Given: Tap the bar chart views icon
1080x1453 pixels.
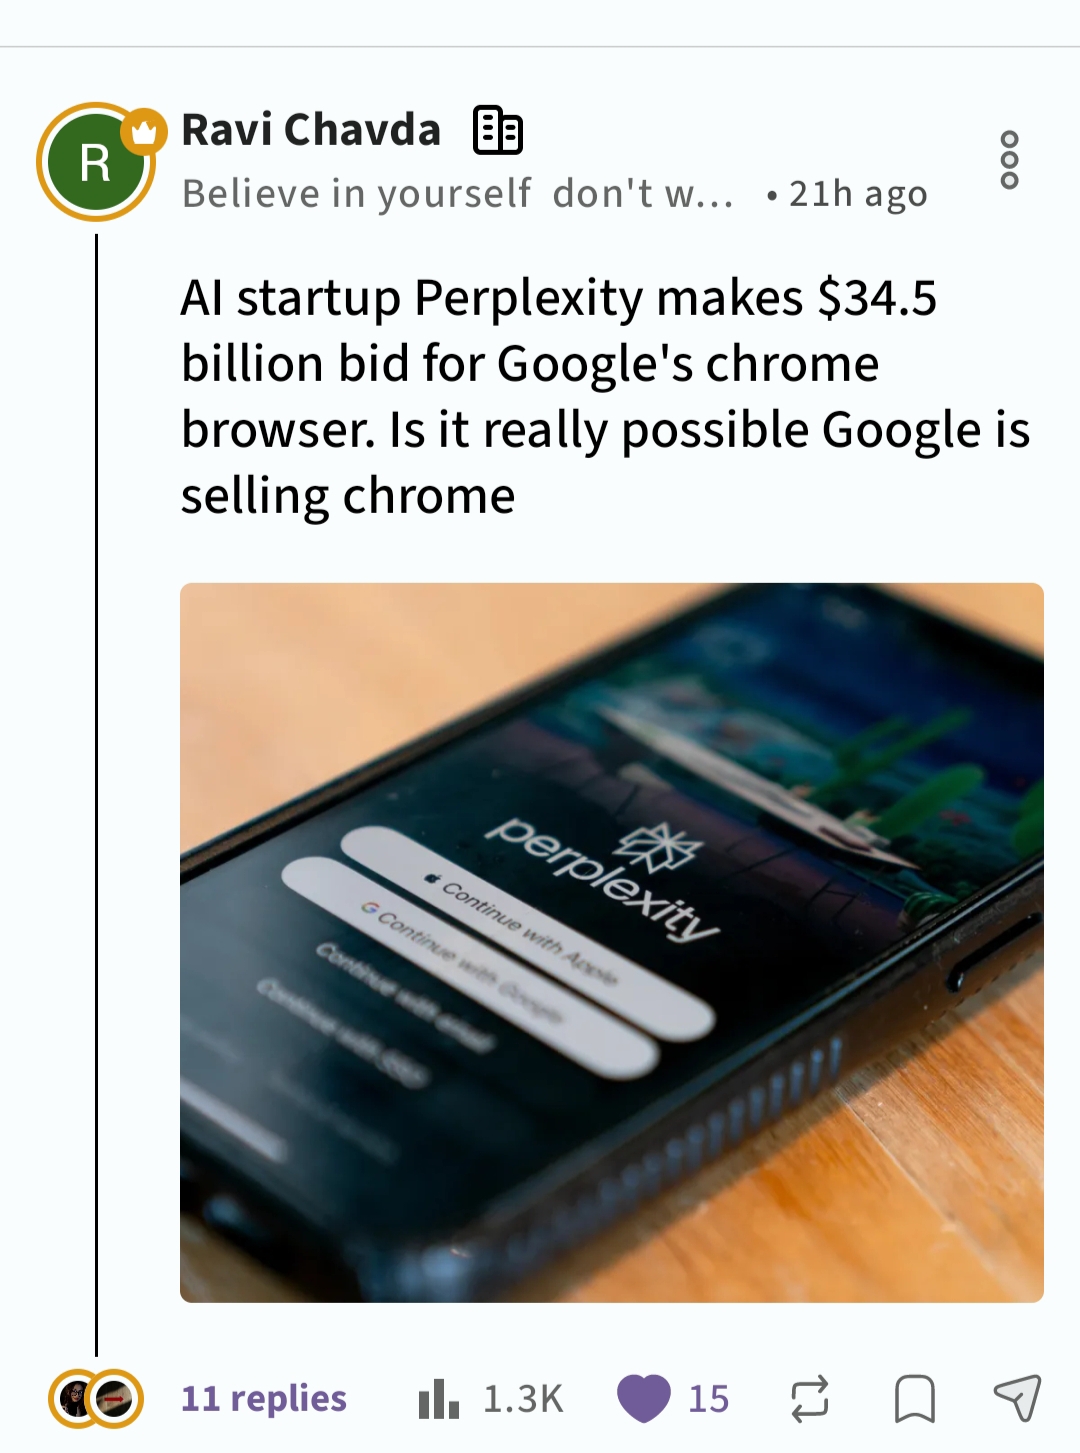Looking at the screenshot, I should coord(438,1398).
